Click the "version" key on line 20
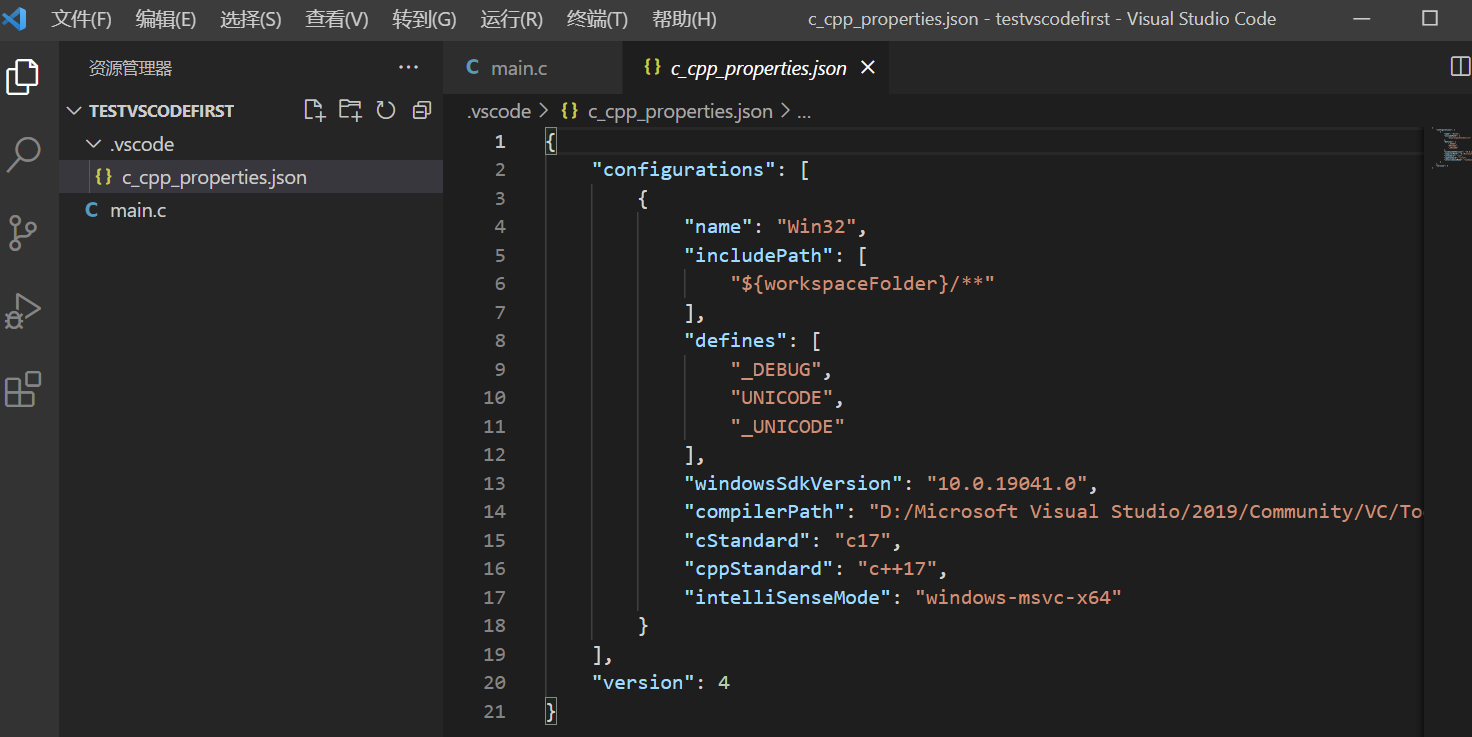 pyautogui.click(x=643, y=683)
